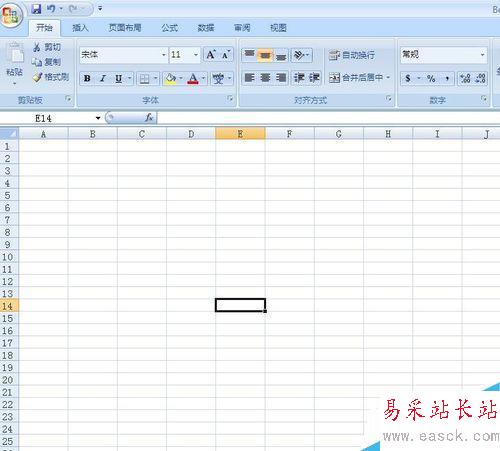Open the Office button menu
500x451 pixels.
(x=11, y=15)
